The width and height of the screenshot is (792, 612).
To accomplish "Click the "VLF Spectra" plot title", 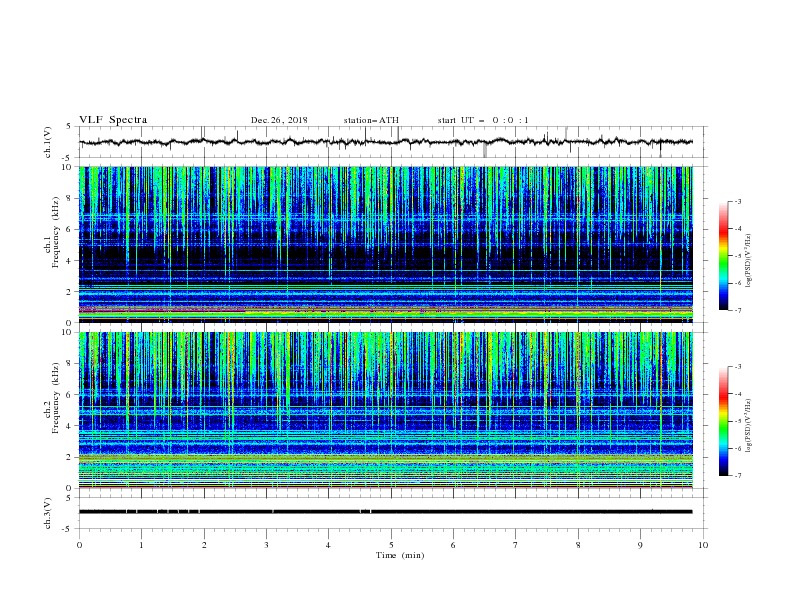I will point(113,120).
